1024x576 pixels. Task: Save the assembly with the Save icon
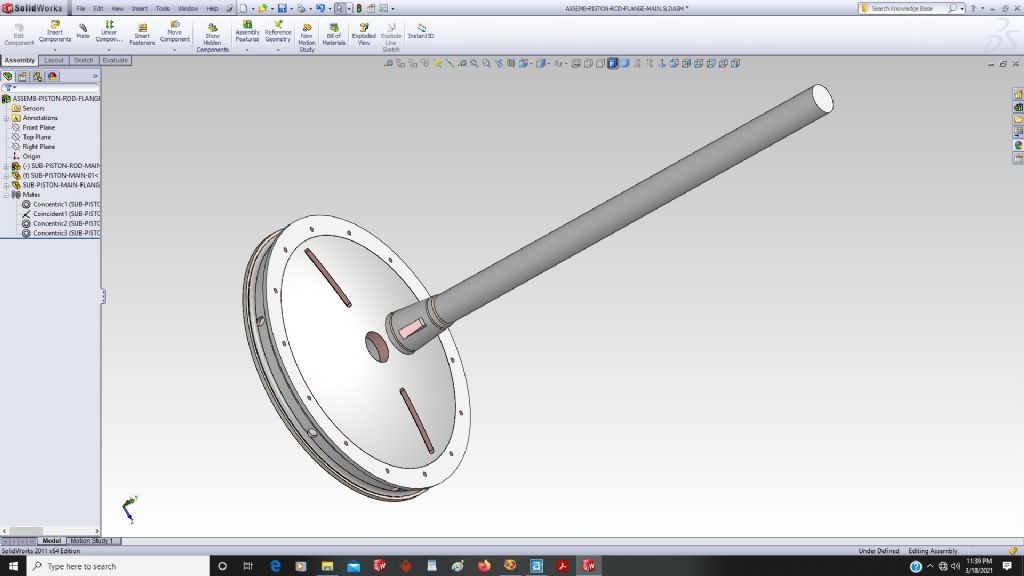(x=281, y=8)
